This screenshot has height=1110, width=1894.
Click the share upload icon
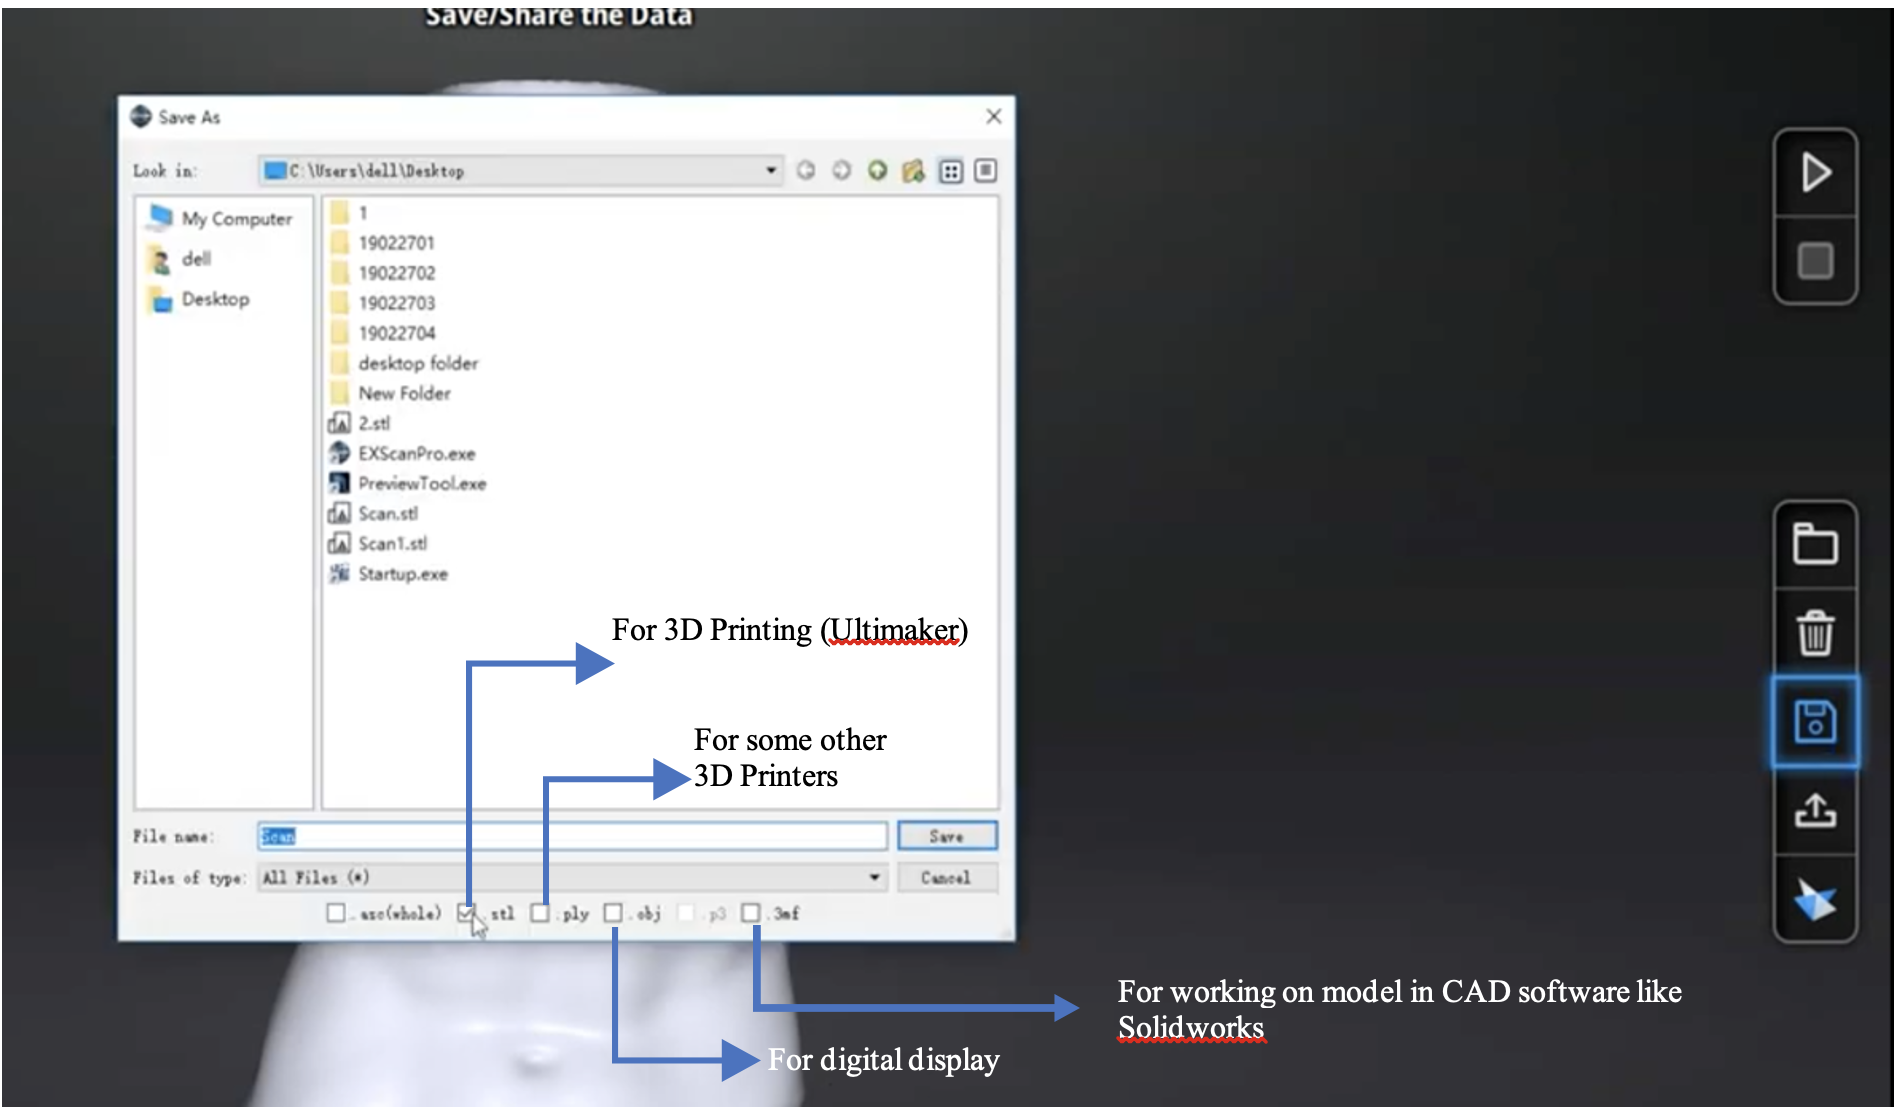coord(1815,810)
